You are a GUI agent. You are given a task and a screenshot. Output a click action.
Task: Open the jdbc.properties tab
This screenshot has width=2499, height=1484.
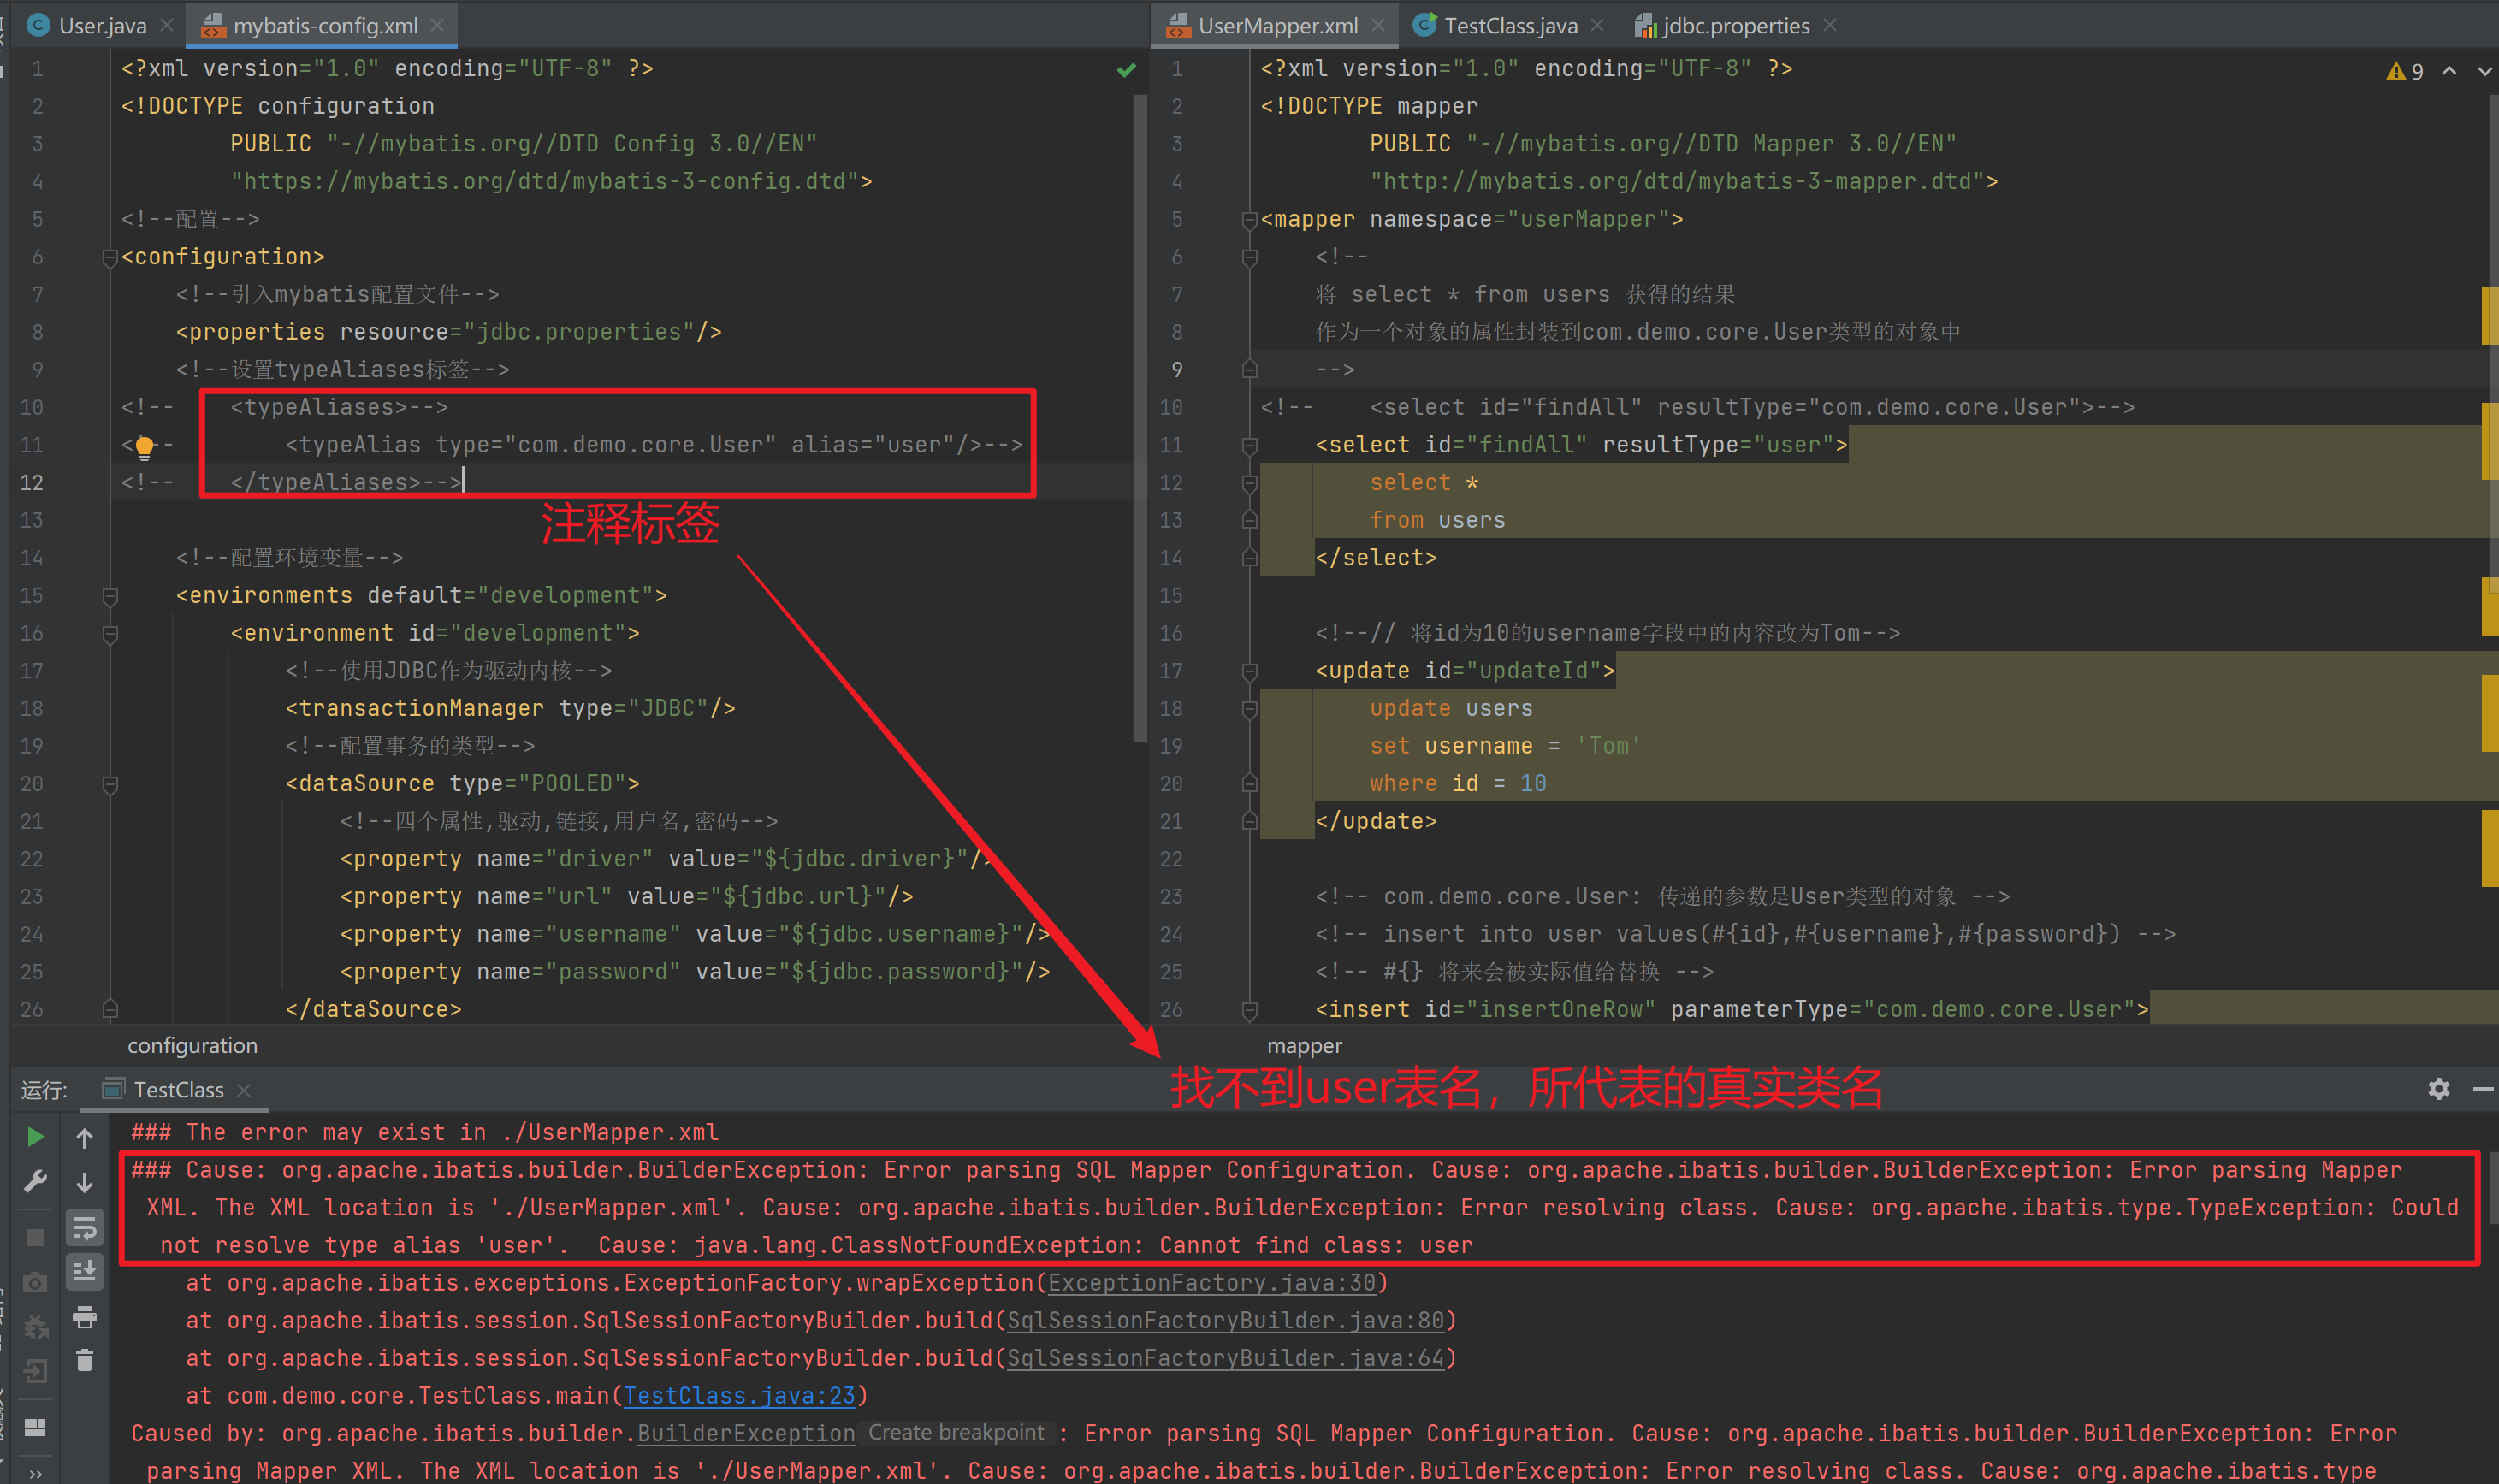[1735, 25]
